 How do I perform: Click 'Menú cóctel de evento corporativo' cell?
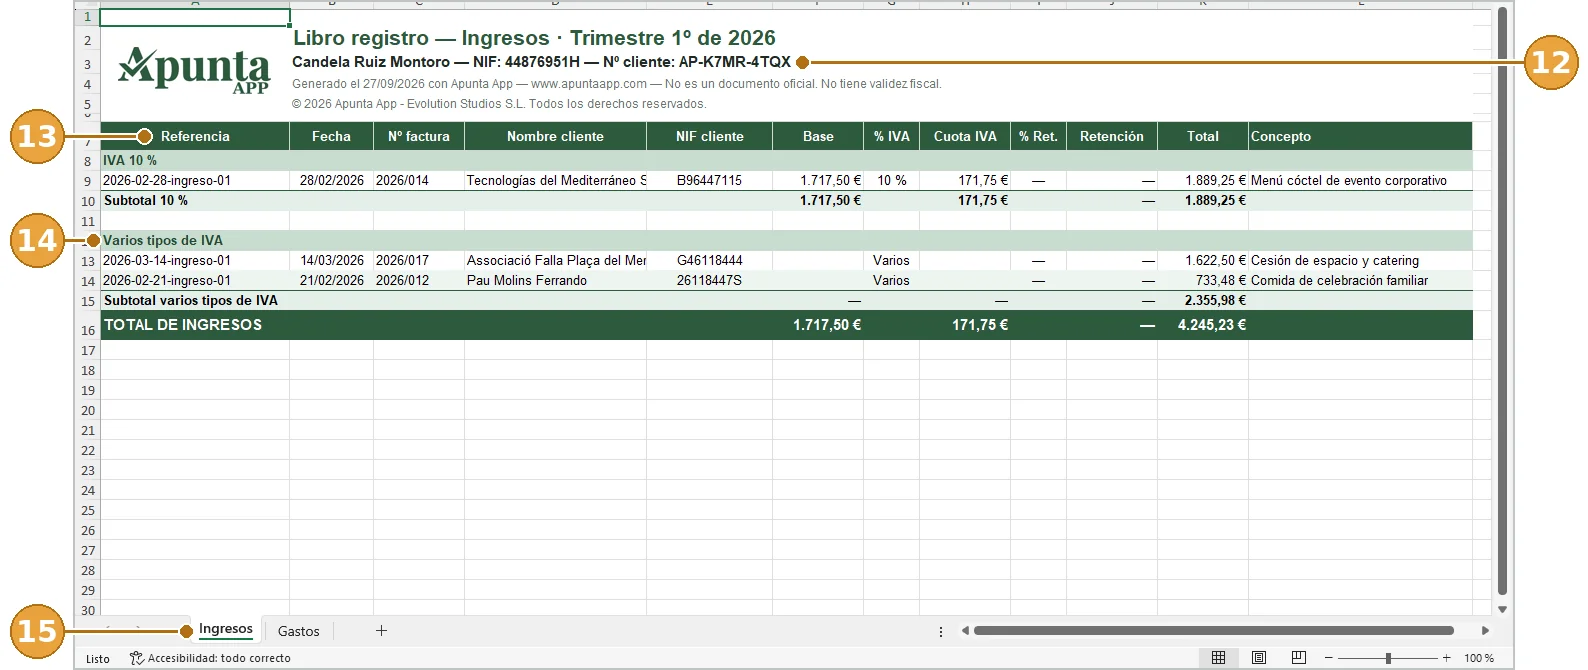(1360, 181)
